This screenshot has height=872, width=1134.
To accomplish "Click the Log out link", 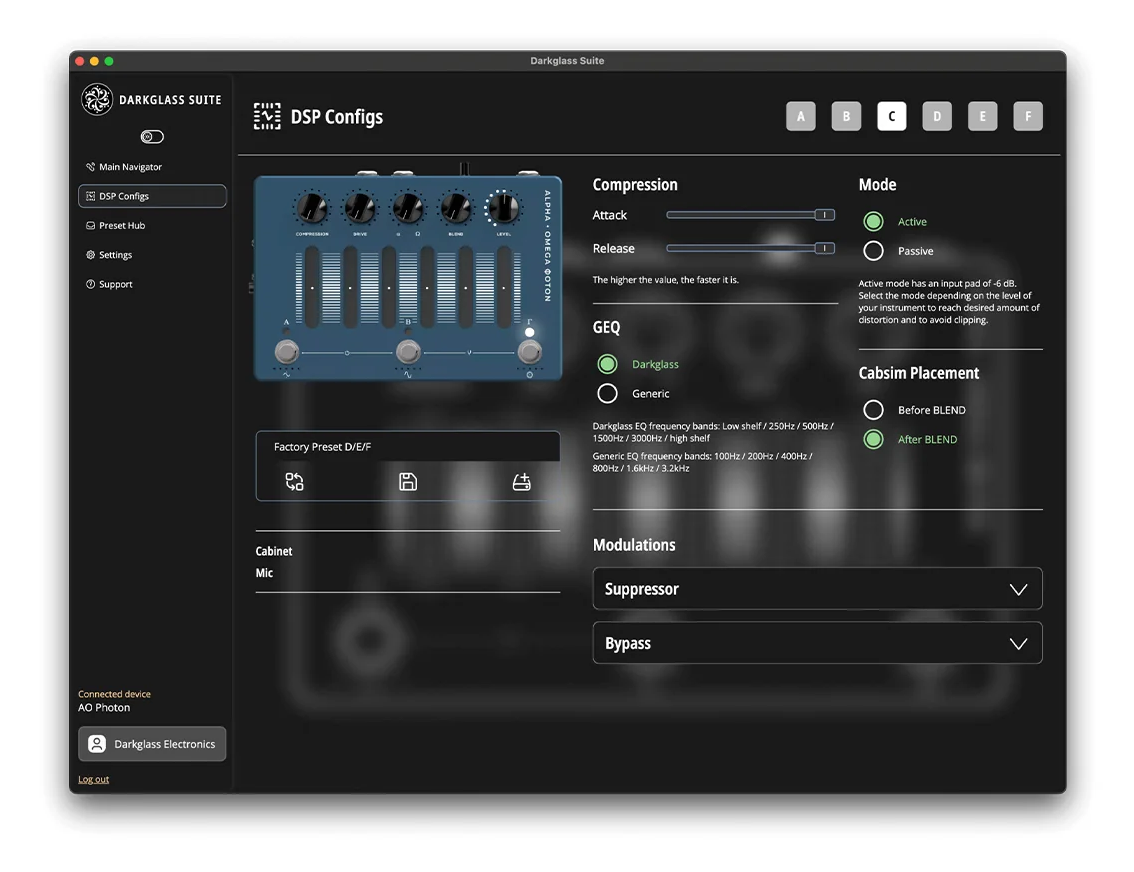I will coord(93,779).
